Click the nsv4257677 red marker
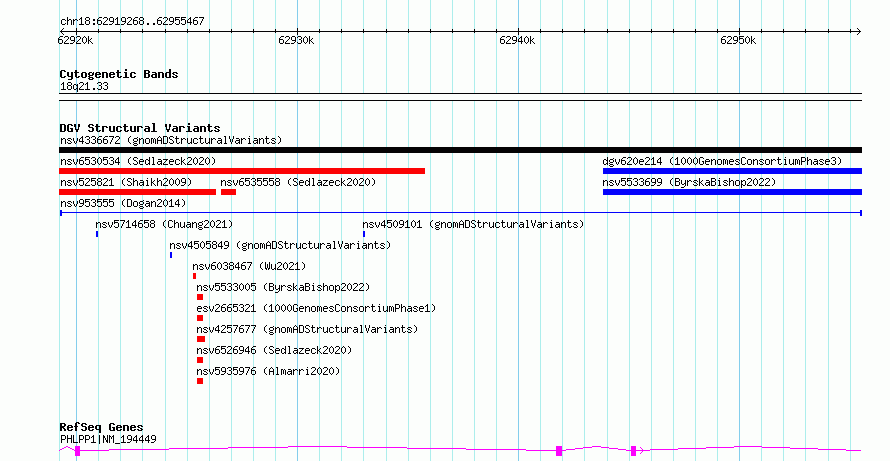 point(201,339)
